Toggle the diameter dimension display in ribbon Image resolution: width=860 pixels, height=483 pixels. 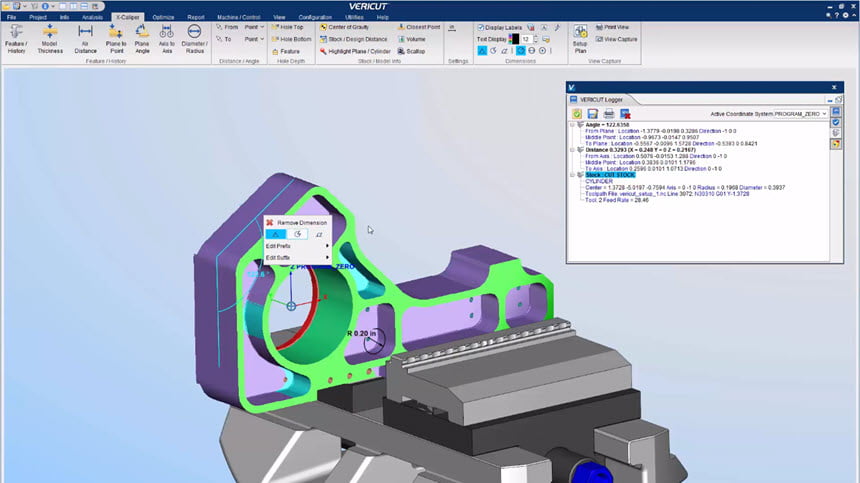tap(531, 50)
